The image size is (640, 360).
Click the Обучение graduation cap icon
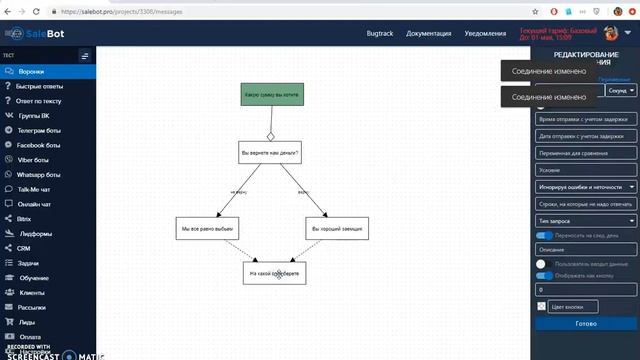[x=9, y=278]
